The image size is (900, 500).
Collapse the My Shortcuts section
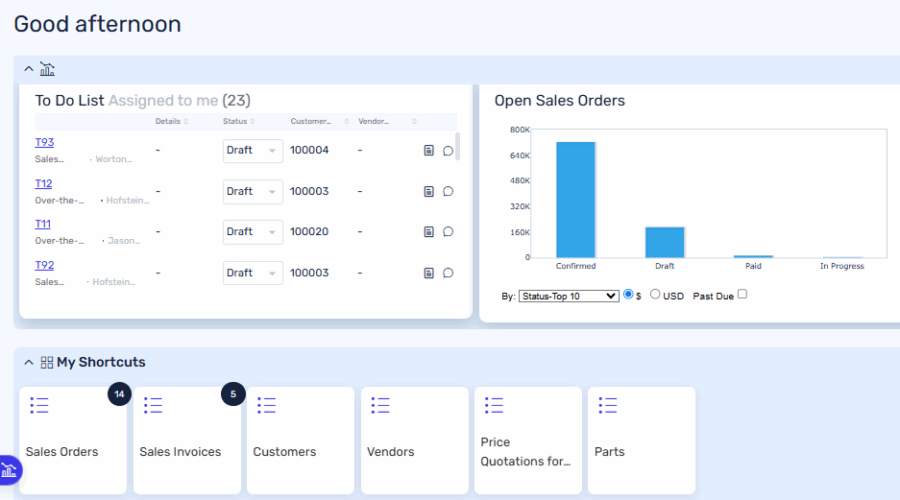pos(28,362)
